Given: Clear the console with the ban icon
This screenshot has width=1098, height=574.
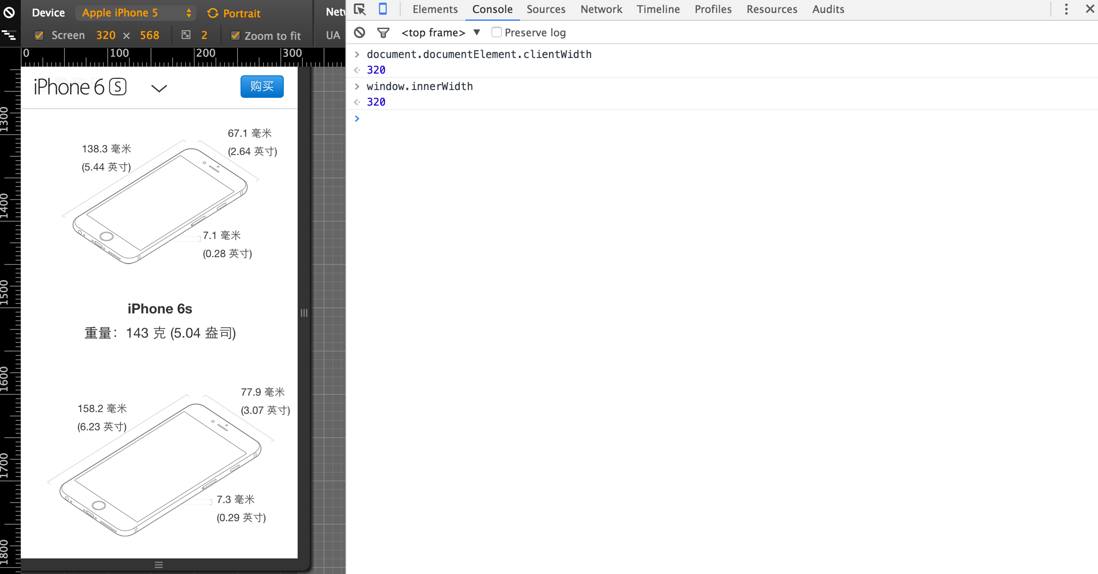Looking at the screenshot, I should (x=359, y=32).
